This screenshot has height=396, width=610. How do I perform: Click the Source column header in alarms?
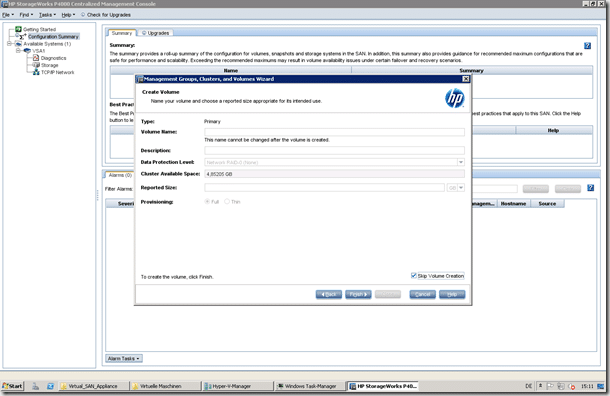click(x=547, y=203)
